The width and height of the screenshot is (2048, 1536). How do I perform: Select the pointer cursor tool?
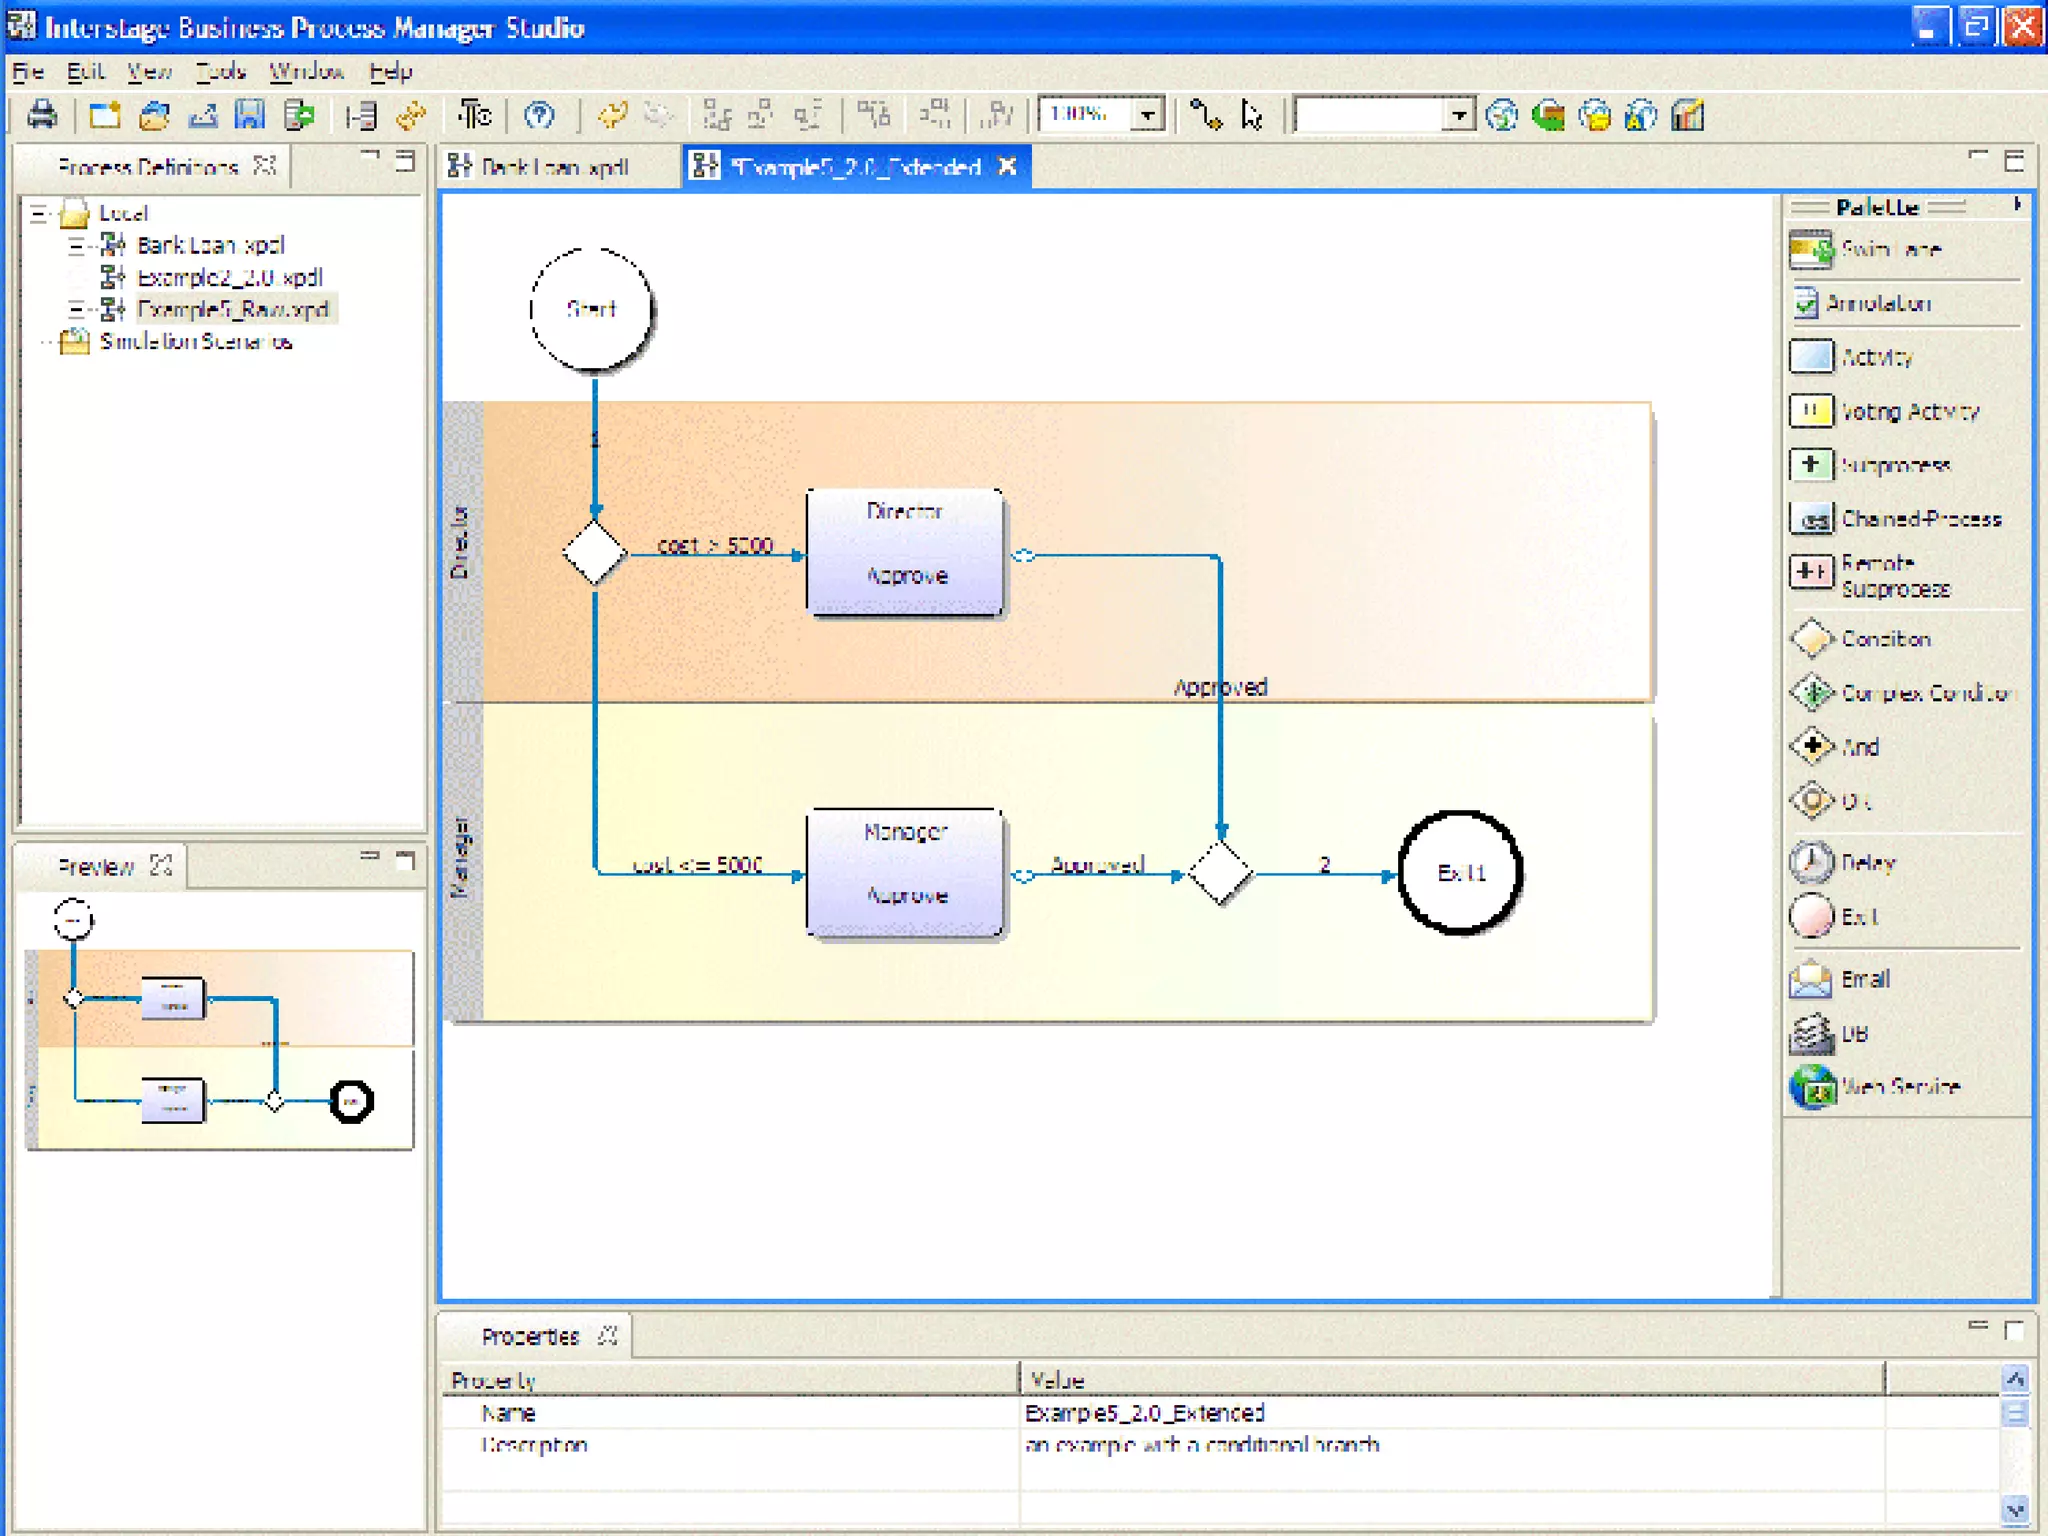coord(1251,115)
